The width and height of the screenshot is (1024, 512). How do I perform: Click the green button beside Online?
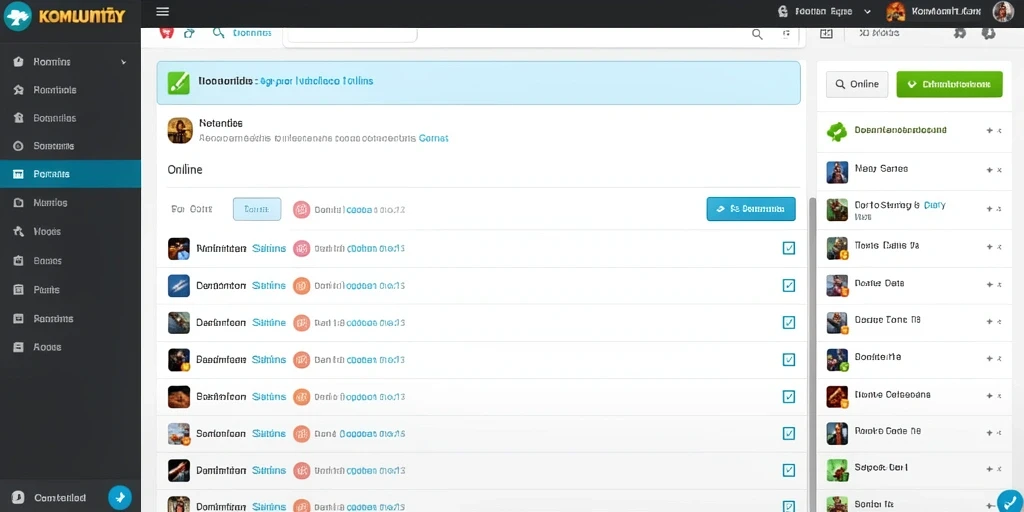pyautogui.click(x=949, y=84)
